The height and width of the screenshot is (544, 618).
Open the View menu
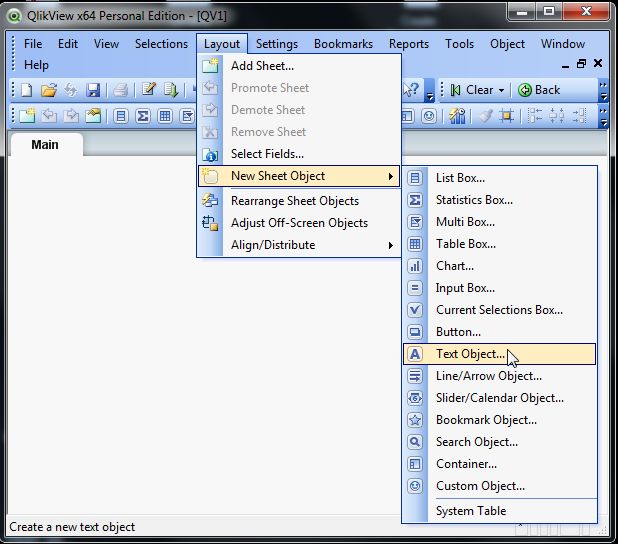click(106, 44)
